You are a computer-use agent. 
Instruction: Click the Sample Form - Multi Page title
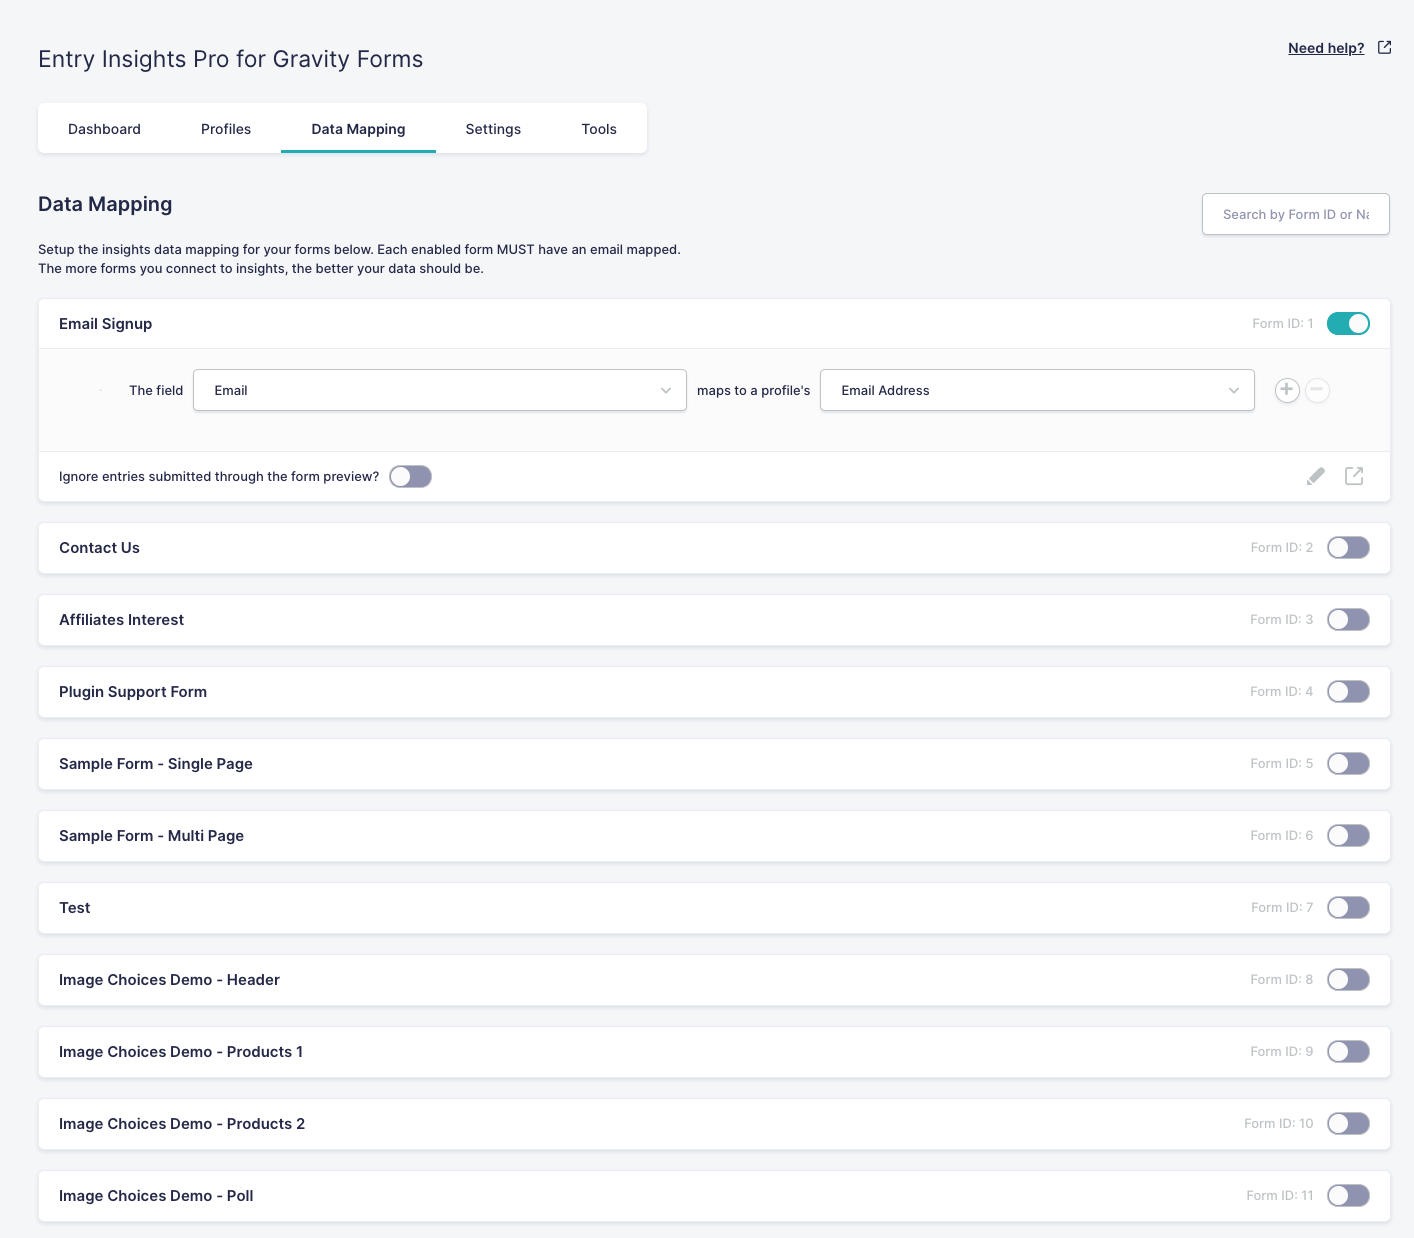pos(151,836)
